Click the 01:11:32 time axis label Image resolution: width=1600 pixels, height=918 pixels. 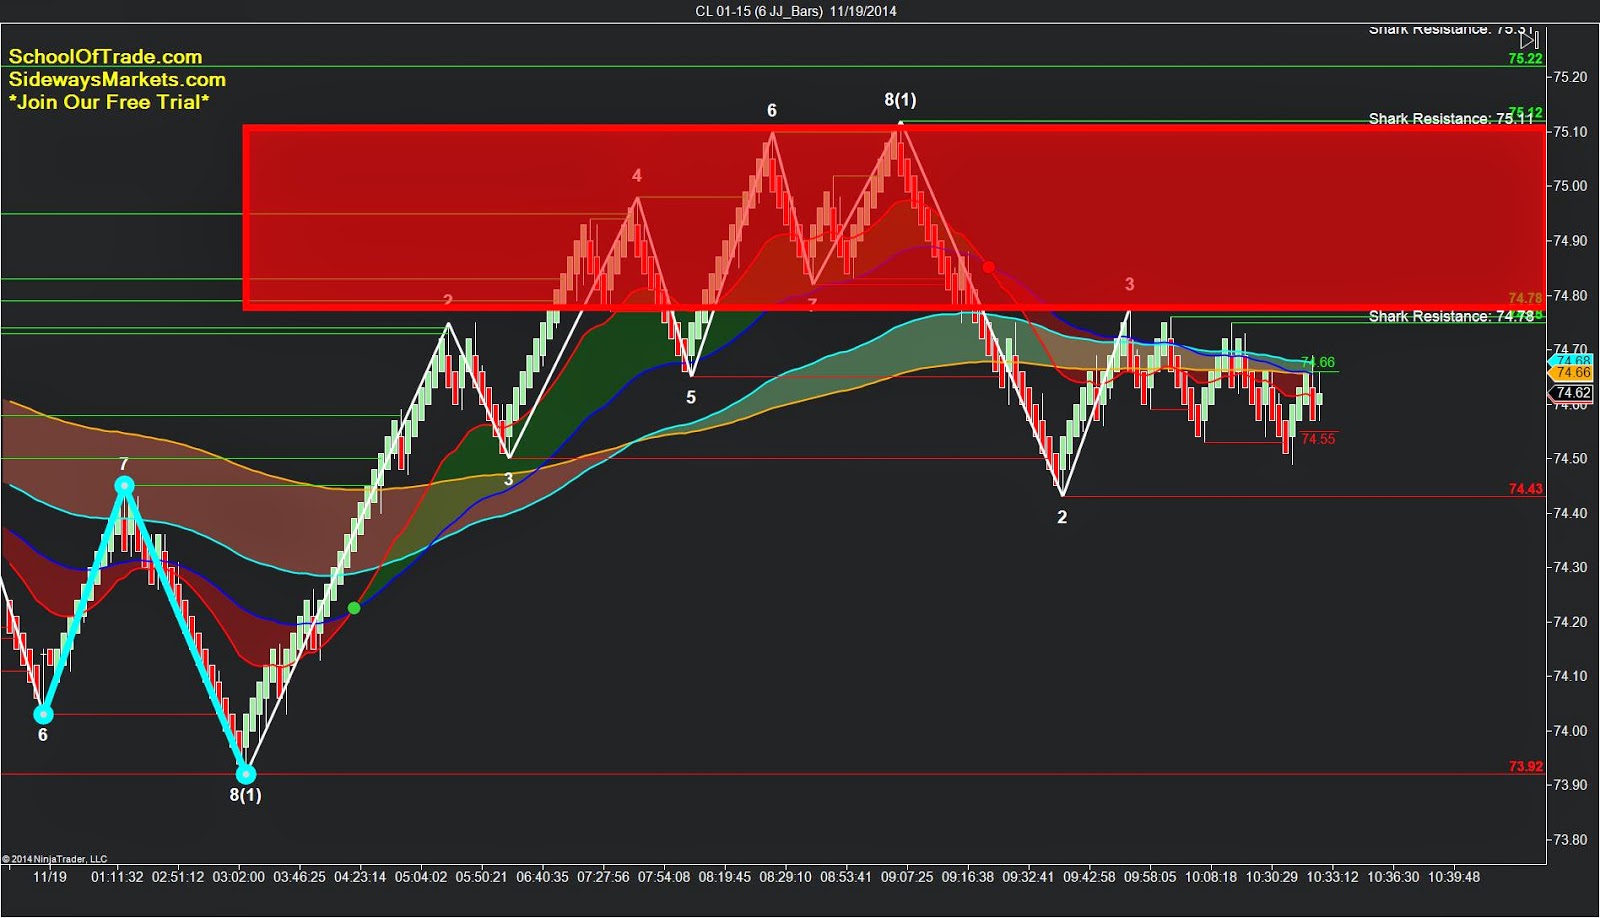117,877
